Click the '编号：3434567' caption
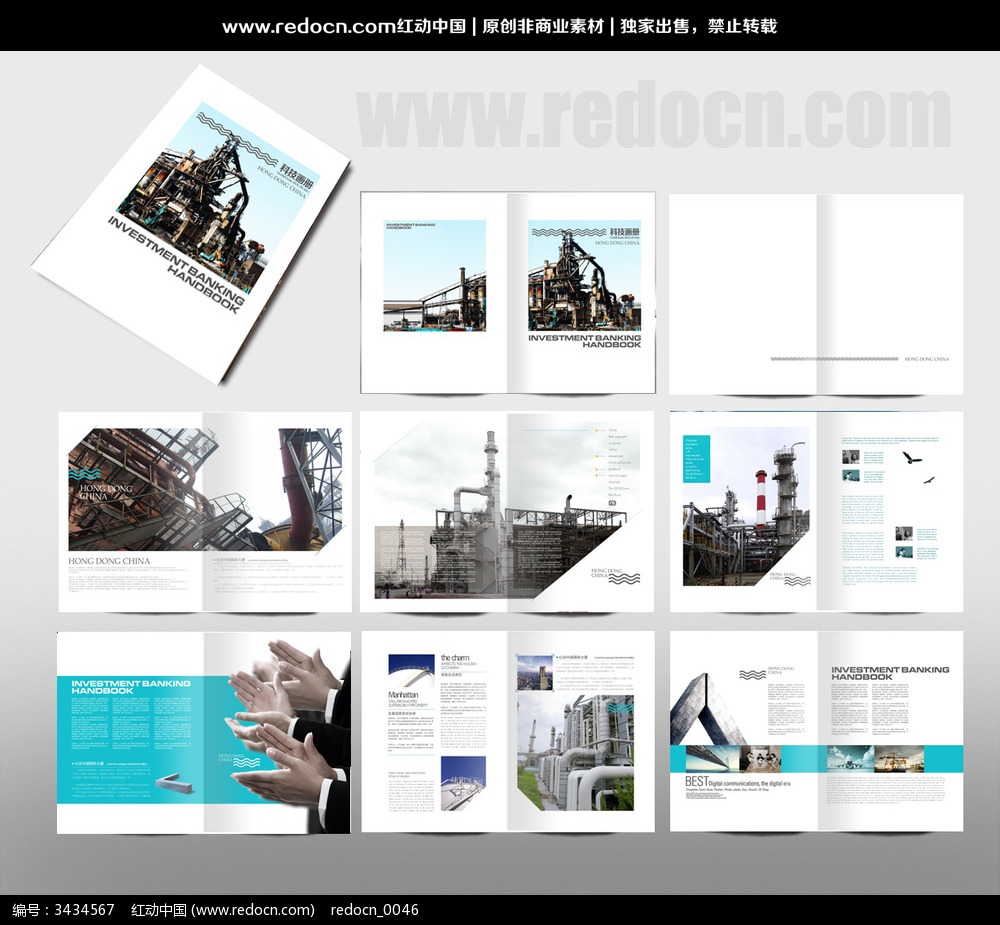Viewport: 1000px width, 925px height. (63, 910)
